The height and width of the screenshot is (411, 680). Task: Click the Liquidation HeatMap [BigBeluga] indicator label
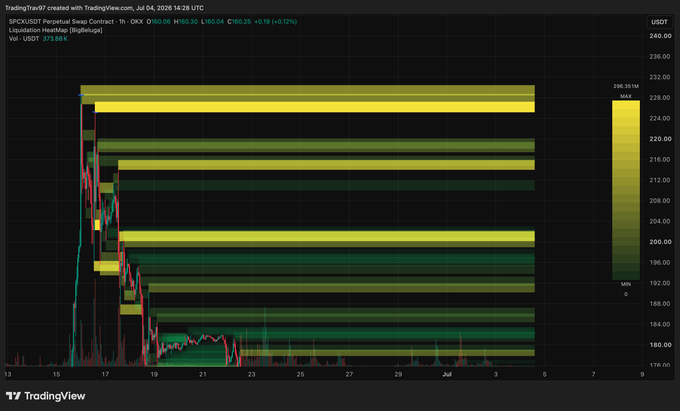(x=56, y=30)
